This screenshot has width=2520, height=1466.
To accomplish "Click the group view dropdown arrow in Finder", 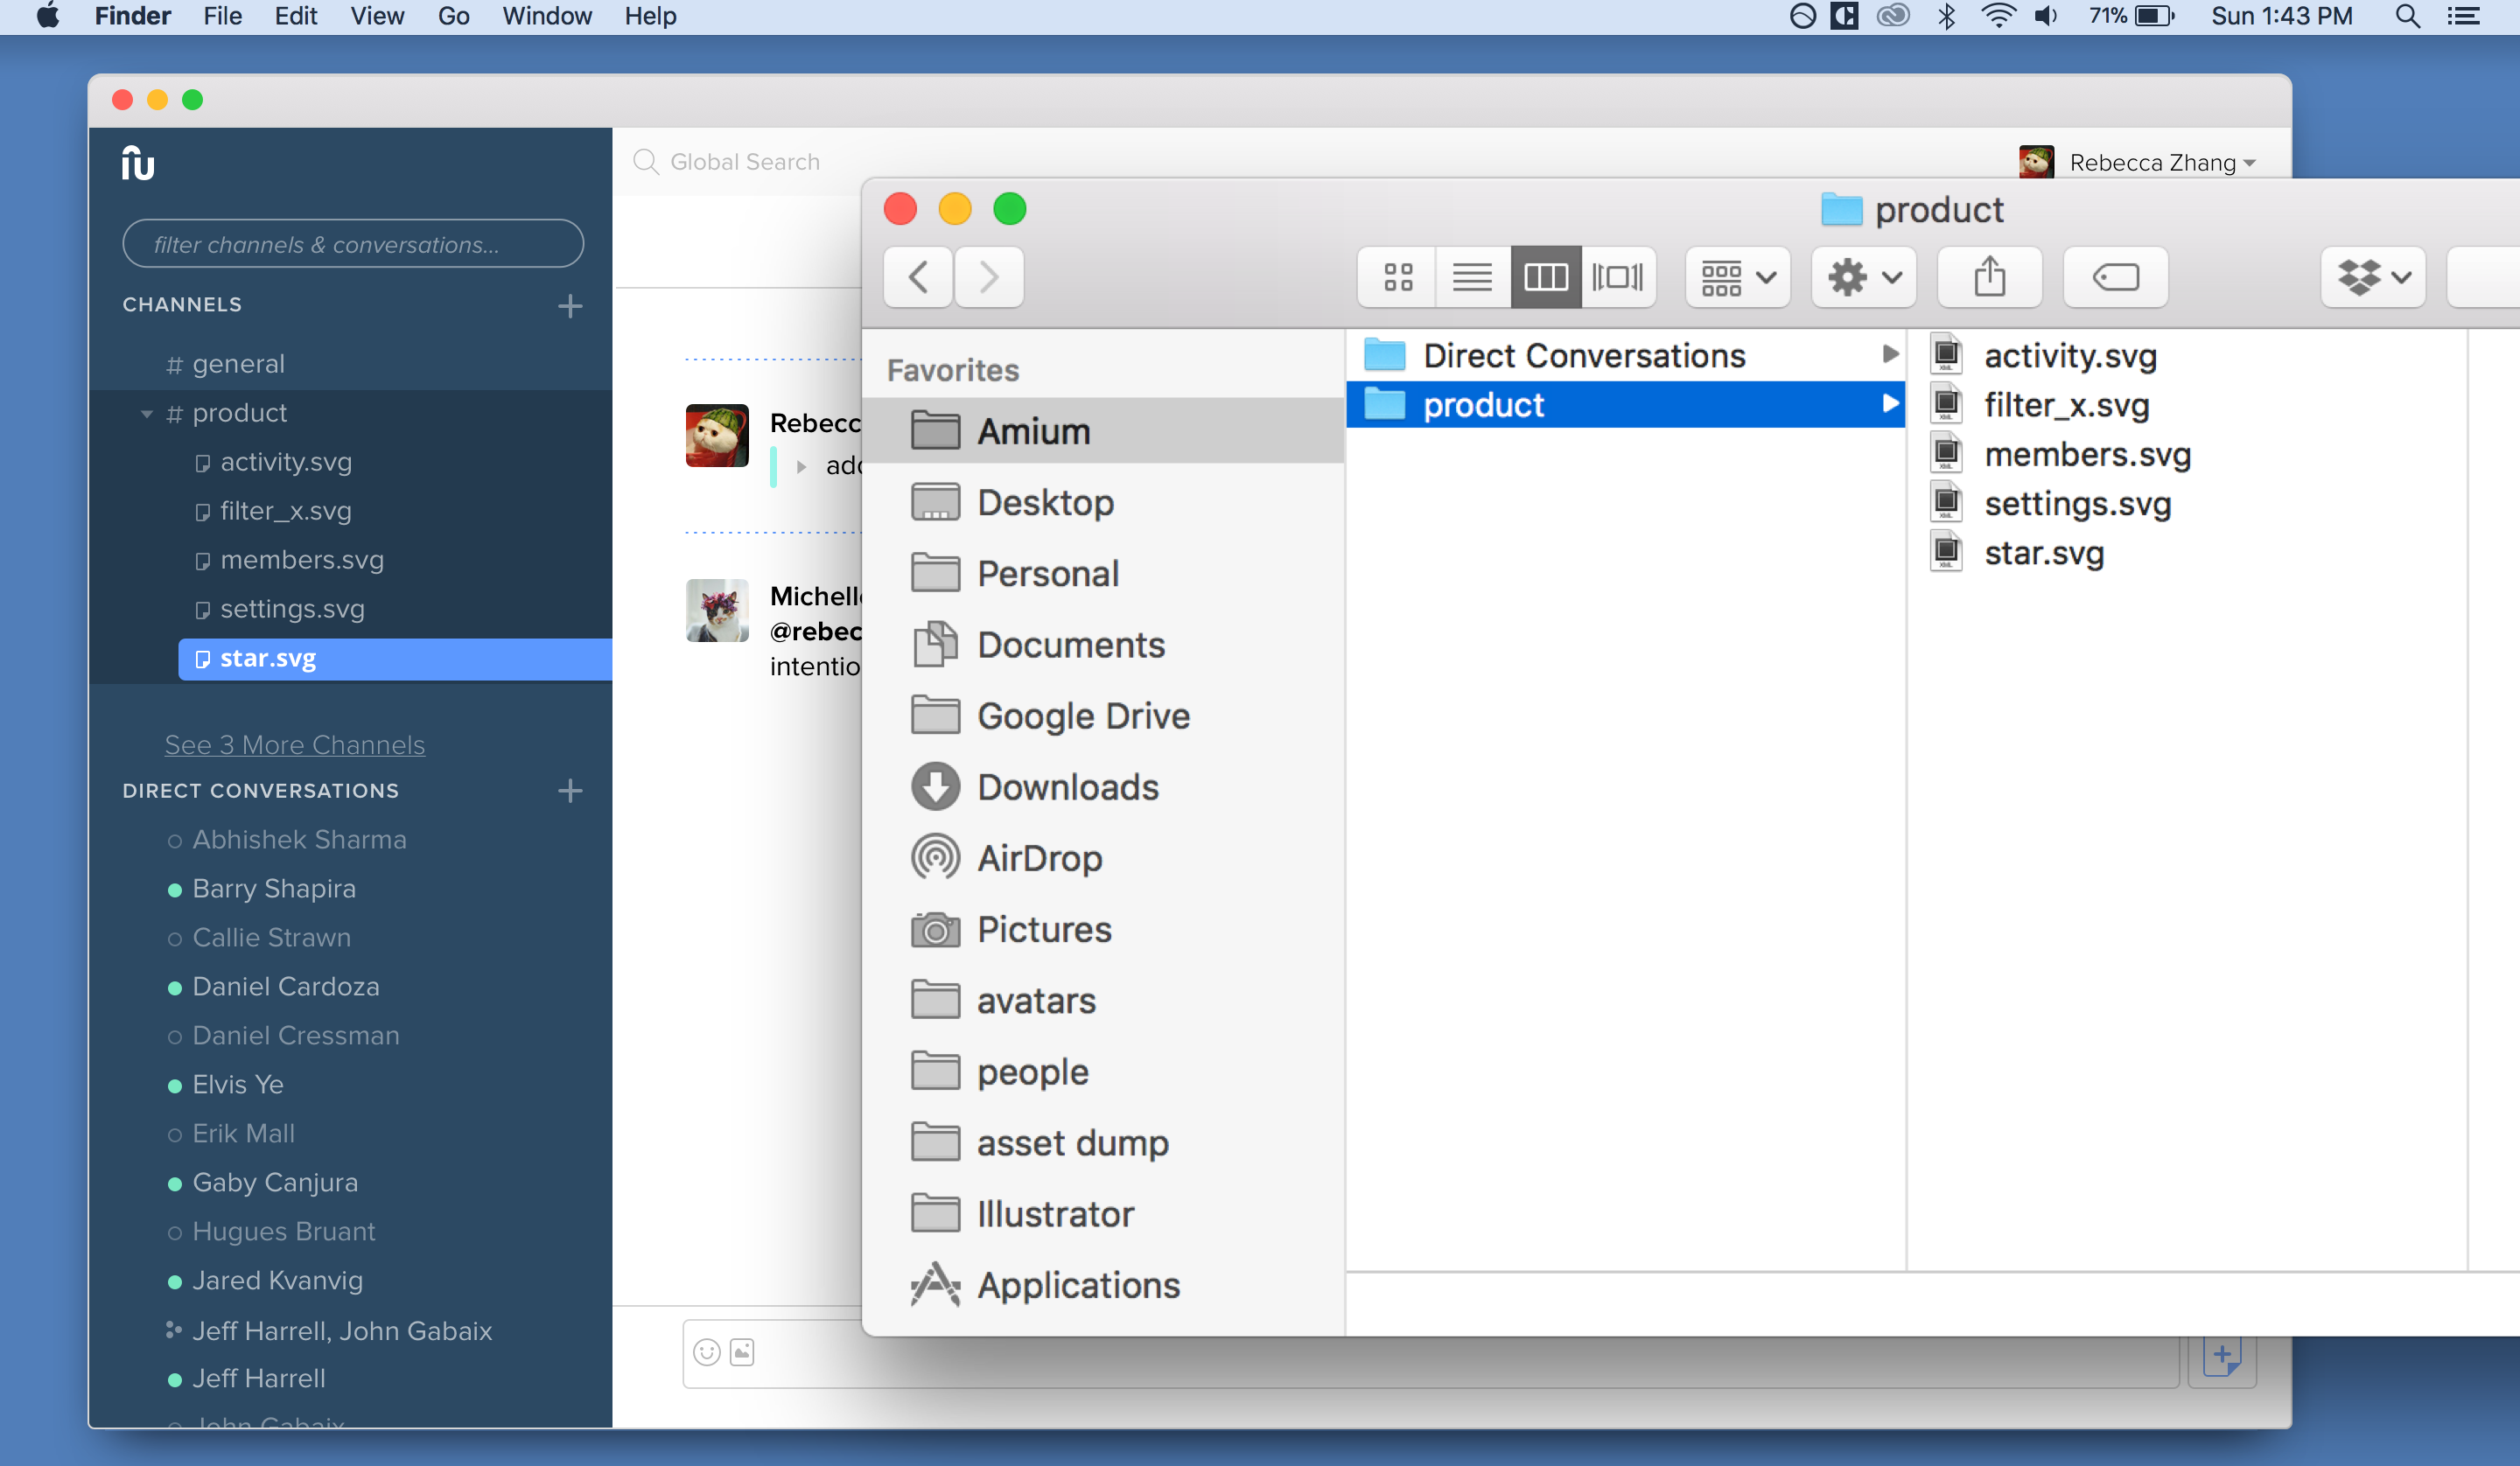I will pyautogui.click(x=1766, y=276).
